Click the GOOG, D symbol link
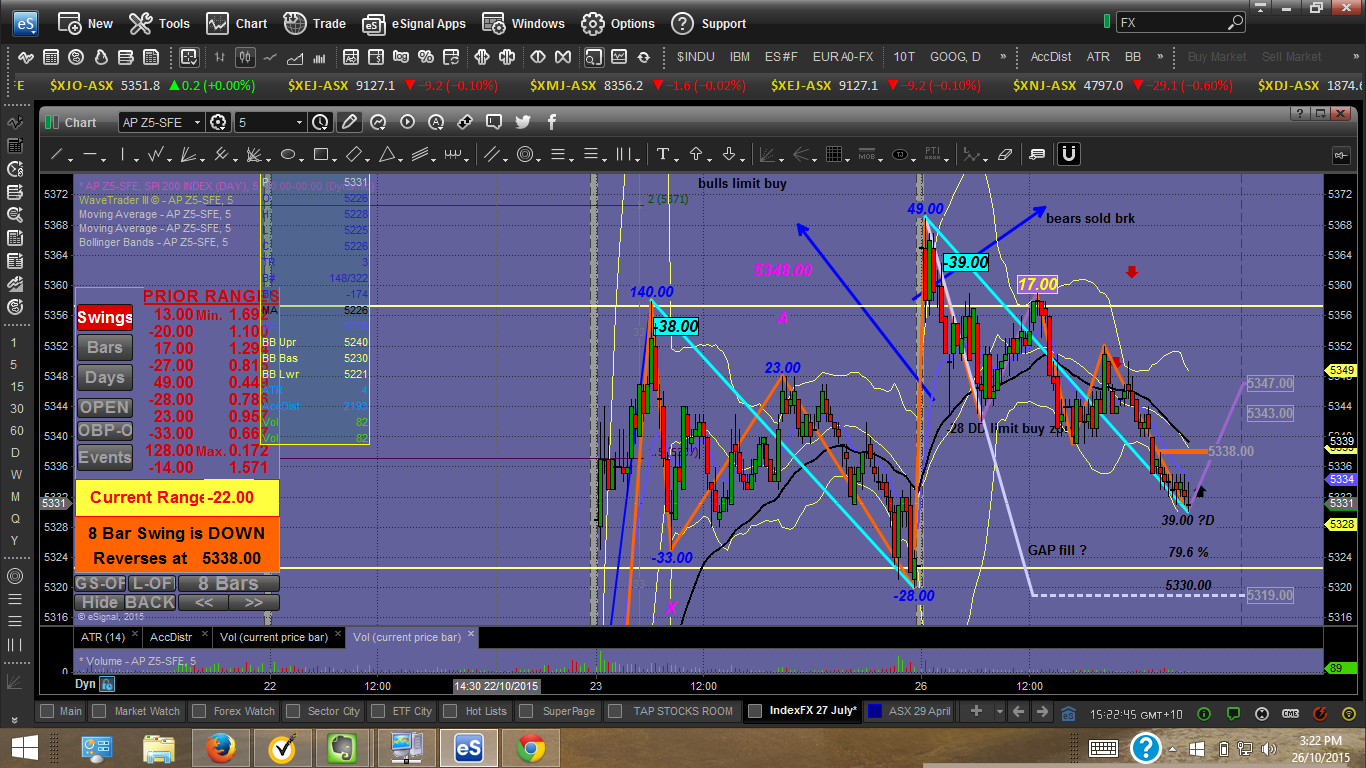This screenshot has width=1366, height=768. point(955,57)
